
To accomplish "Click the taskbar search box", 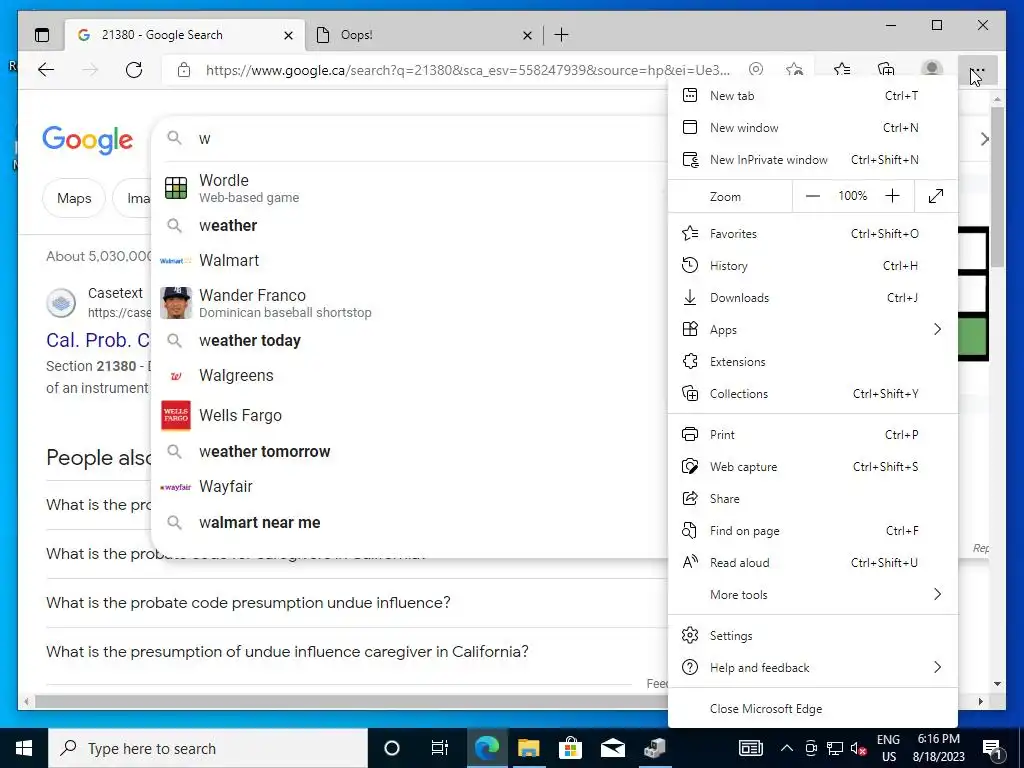I will point(208,748).
